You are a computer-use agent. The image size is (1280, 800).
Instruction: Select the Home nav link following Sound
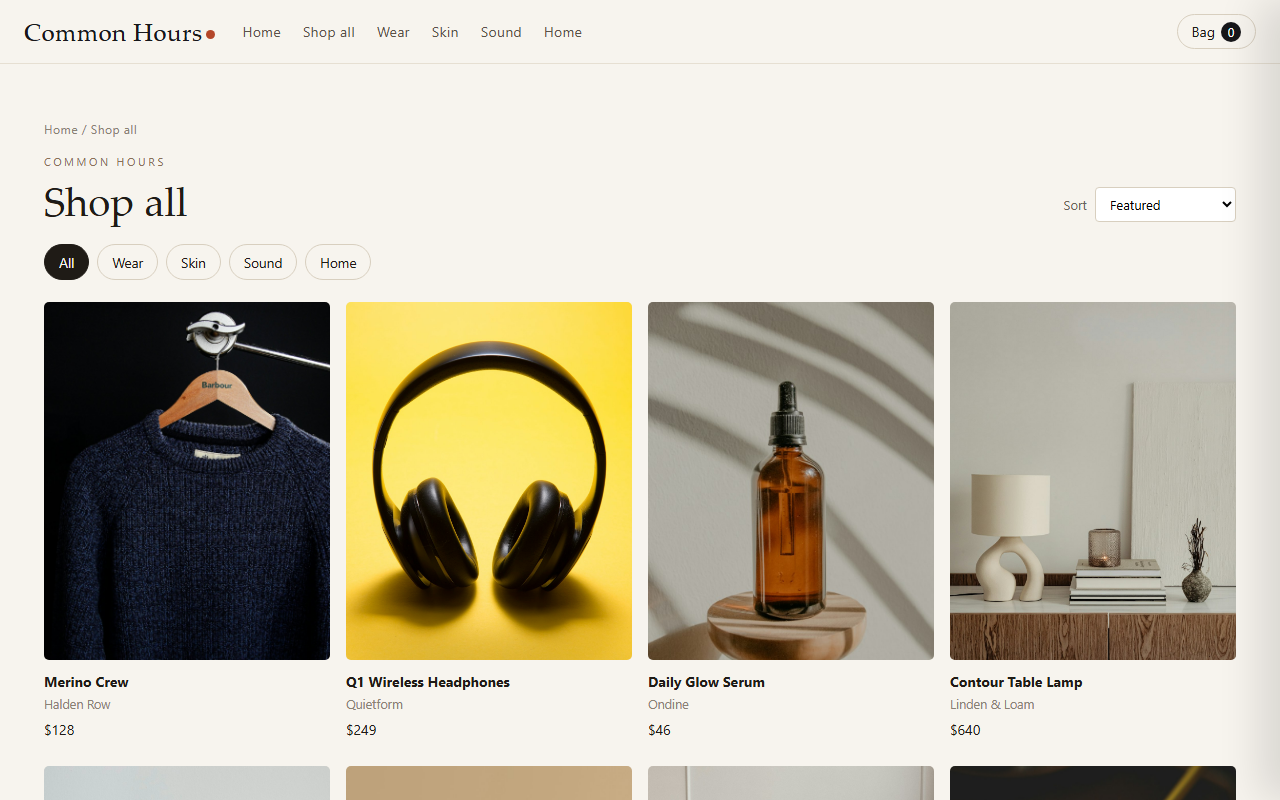pyautogui.click(x=563, y=32)
